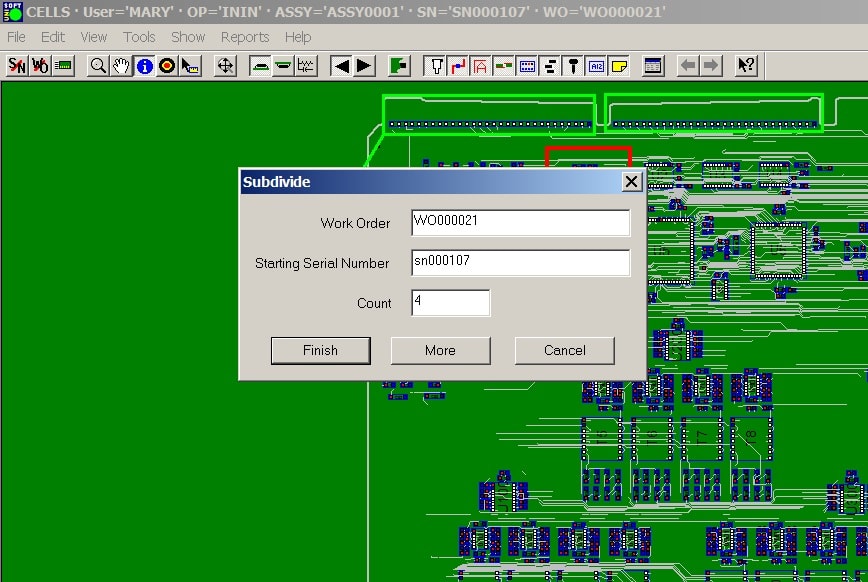Open the Reports menu
The height and width of the screenshot is (582, 868).
point(245,37)
